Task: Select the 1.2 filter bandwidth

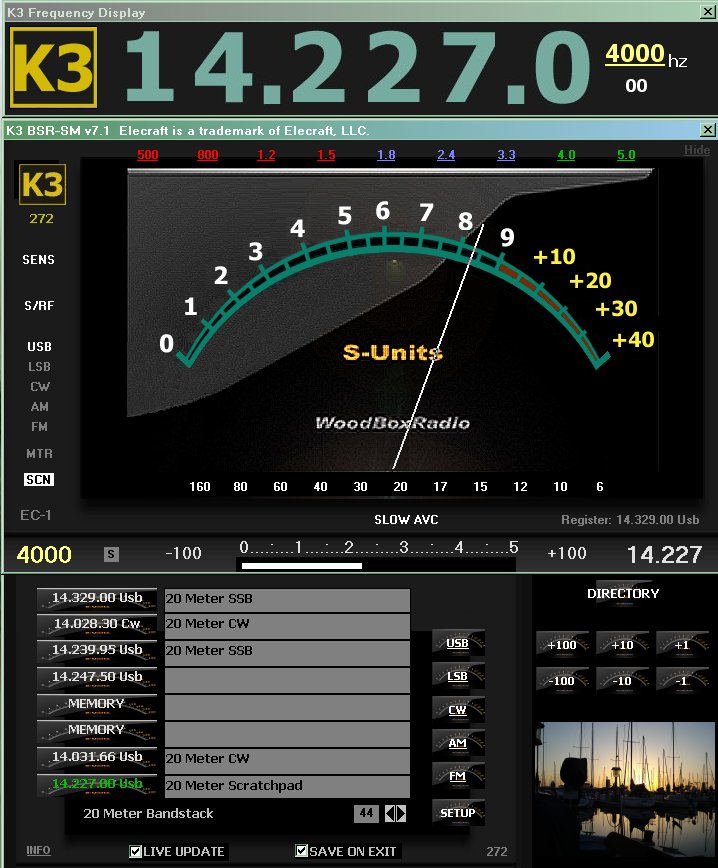Action: pyautogui.click(x=266, y=155)
